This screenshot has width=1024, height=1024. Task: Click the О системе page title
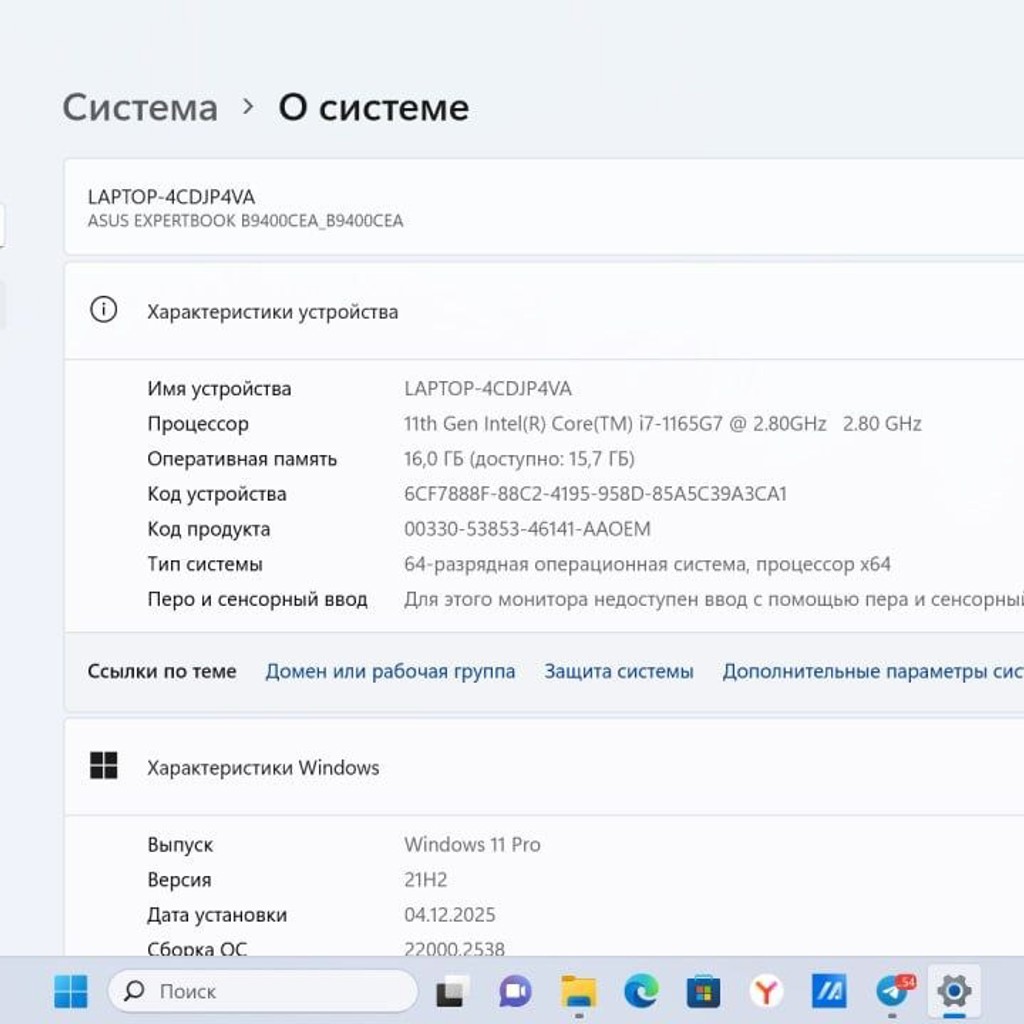click(x=374, y=107)
